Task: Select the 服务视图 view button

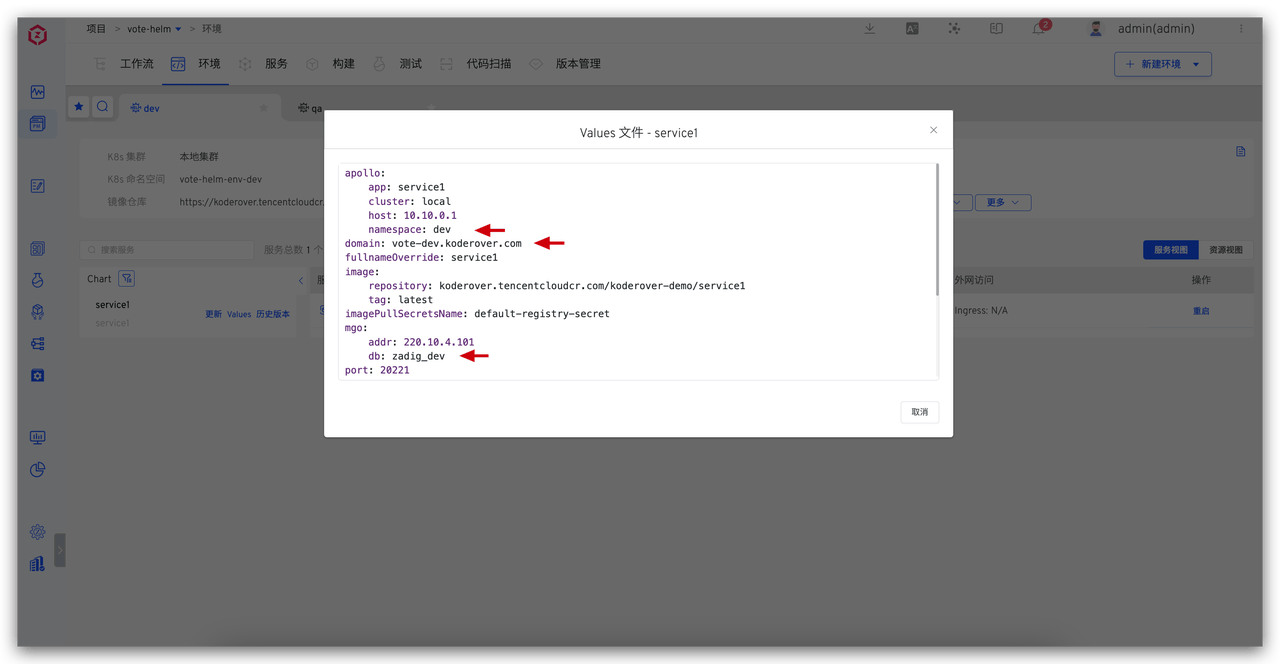Action: (x=1170, y=250)
